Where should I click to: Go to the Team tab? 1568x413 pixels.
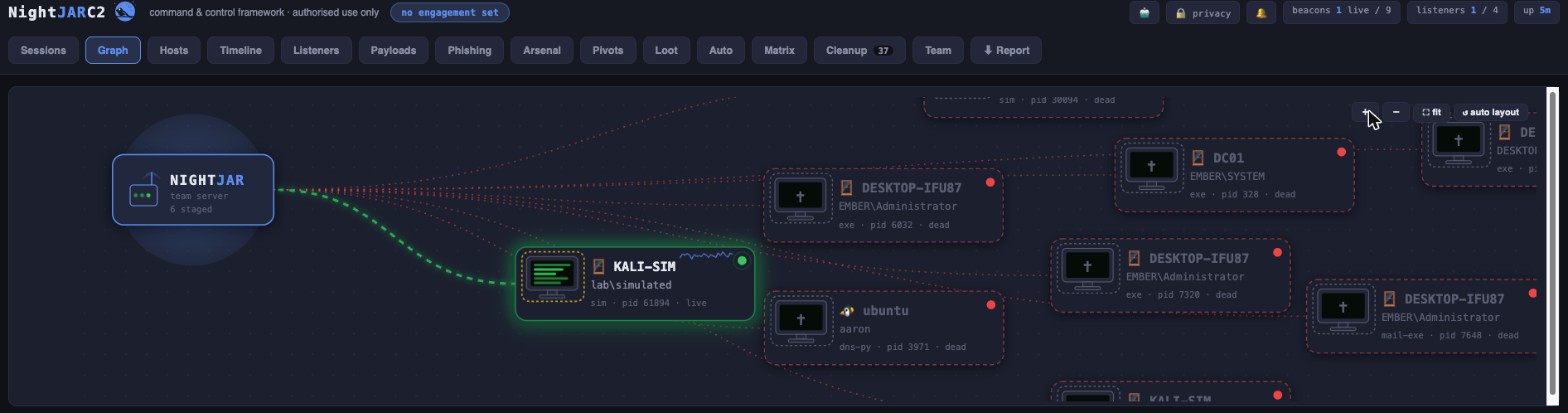tap(938, 50)
